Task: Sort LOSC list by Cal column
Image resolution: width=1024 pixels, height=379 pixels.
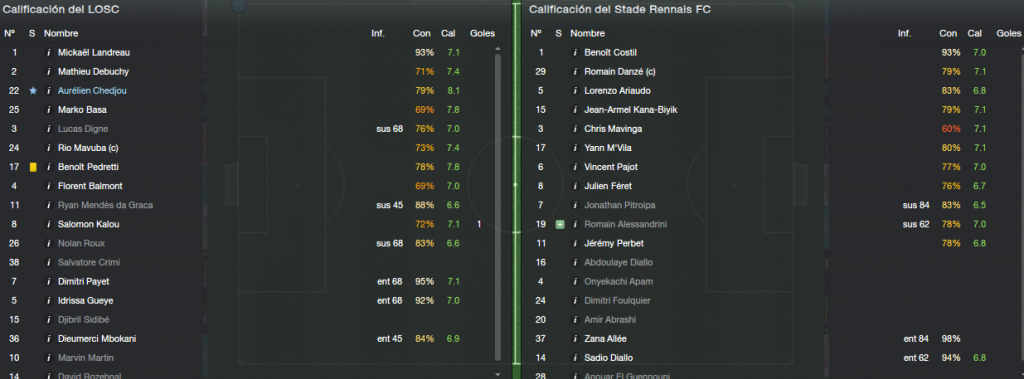Action: point(448,33)
